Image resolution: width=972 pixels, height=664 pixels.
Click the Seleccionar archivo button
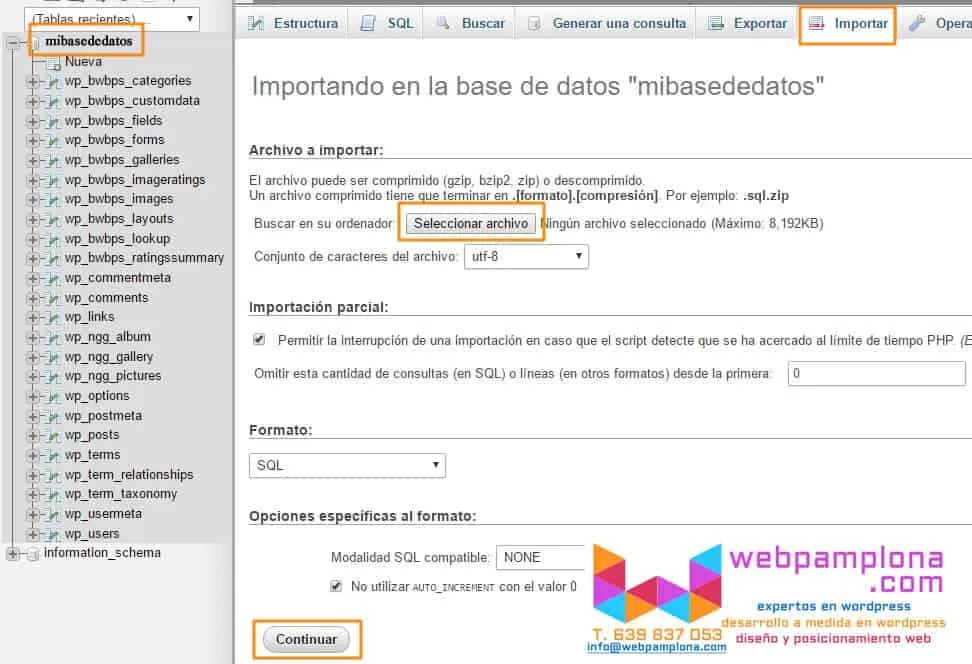(471, 223)
